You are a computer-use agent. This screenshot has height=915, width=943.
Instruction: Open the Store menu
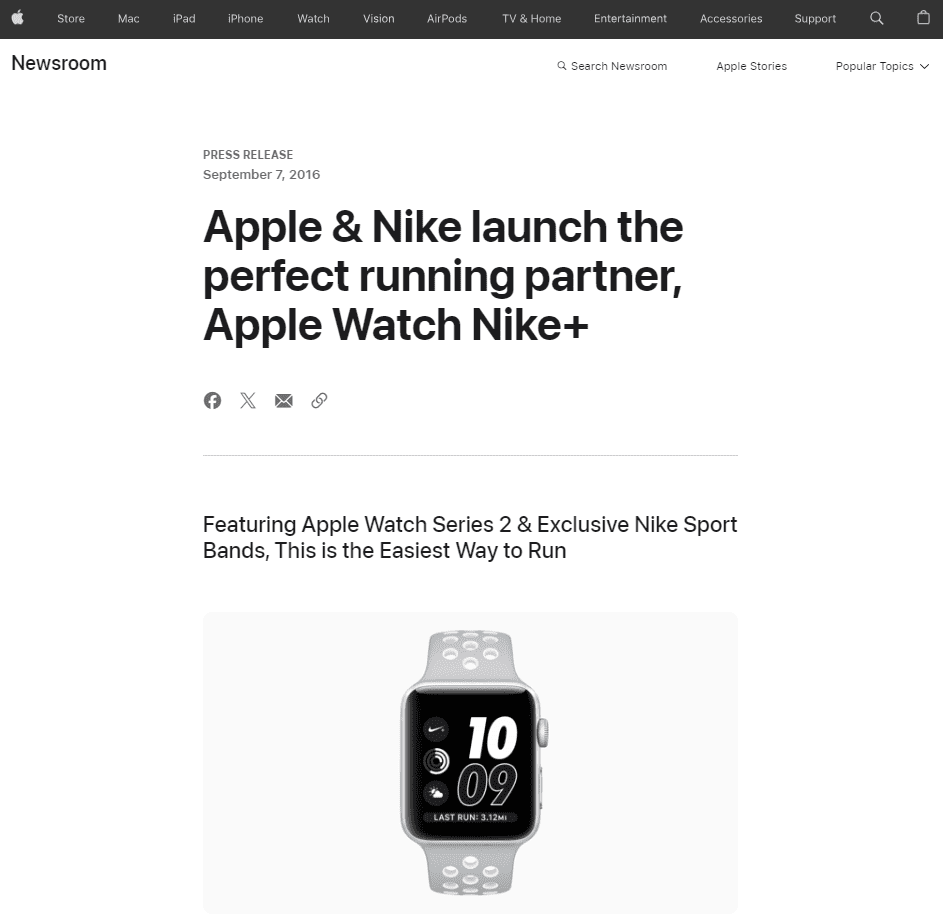[71, 19]
